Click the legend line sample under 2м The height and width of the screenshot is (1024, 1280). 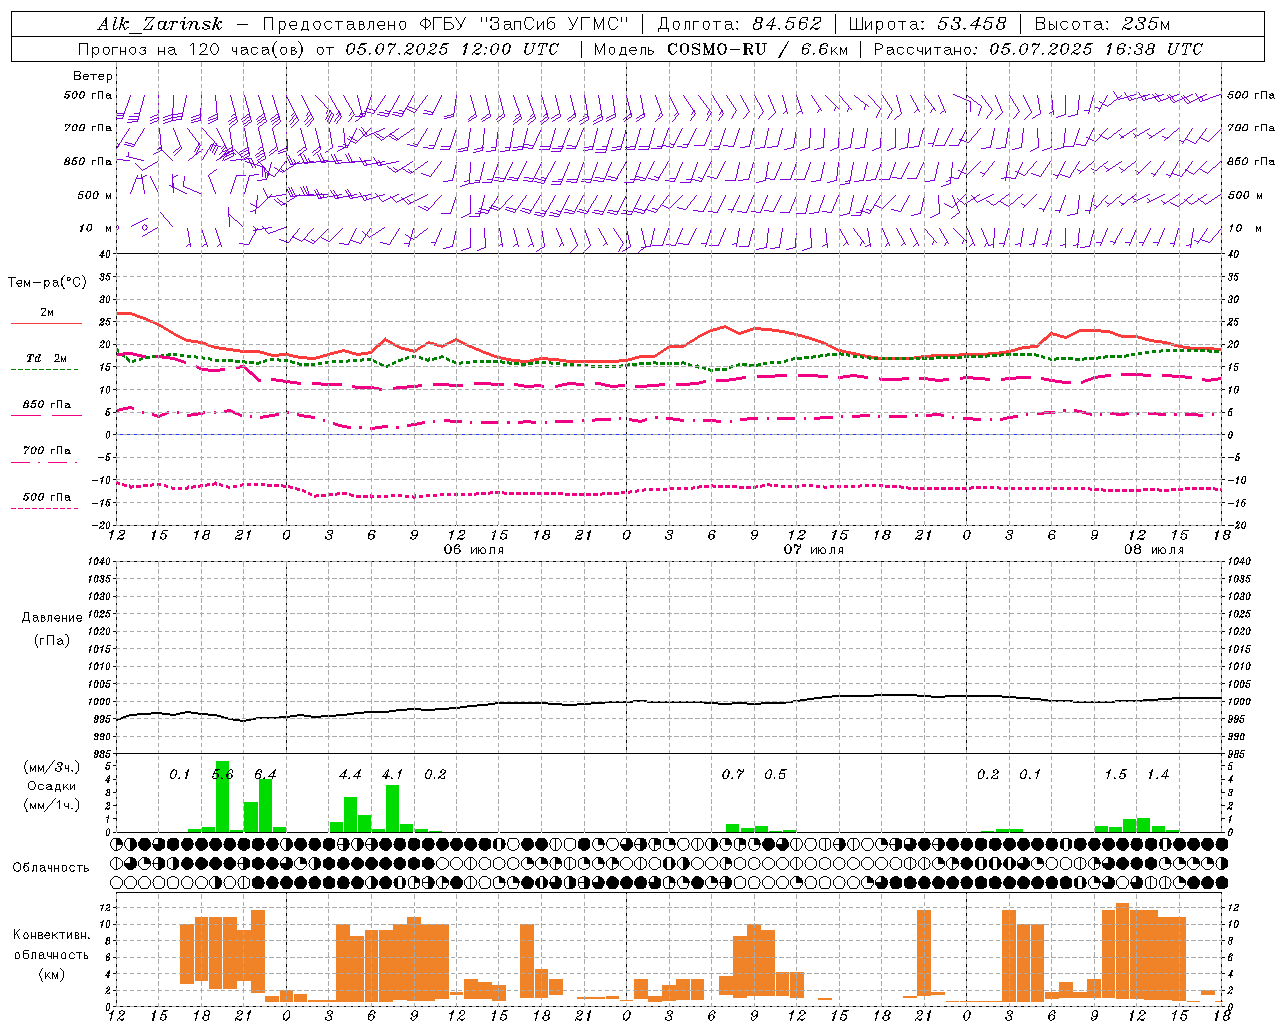point(46,323)
